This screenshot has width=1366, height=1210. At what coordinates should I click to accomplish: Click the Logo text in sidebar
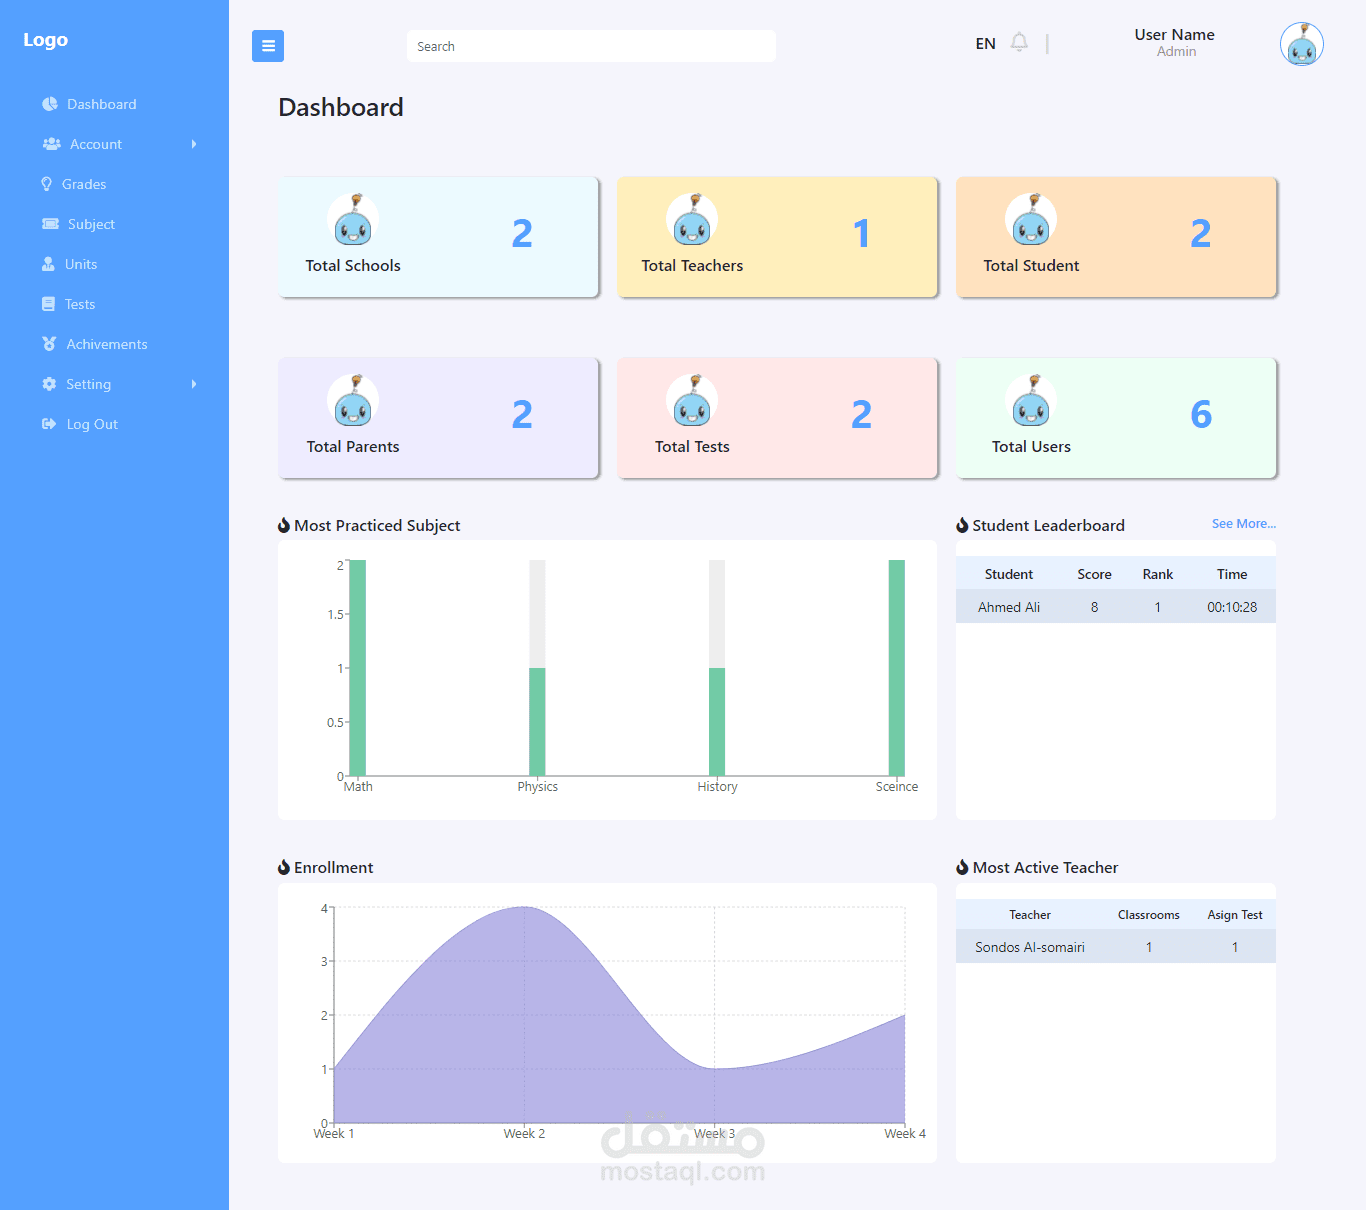(46, 40)
